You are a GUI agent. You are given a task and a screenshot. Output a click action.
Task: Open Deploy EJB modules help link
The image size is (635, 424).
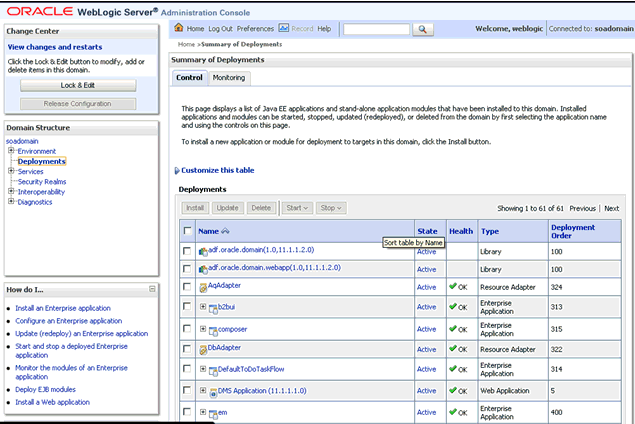(x=45, y=389)
